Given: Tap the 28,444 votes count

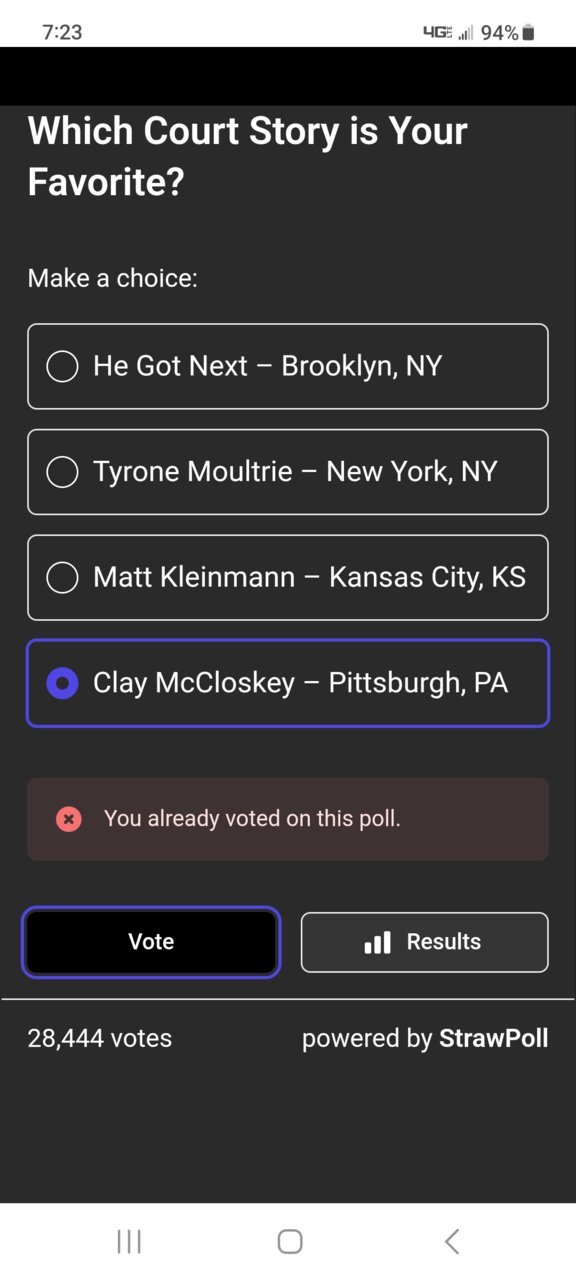Looking at the screenshot, I should coord(100,1038).
